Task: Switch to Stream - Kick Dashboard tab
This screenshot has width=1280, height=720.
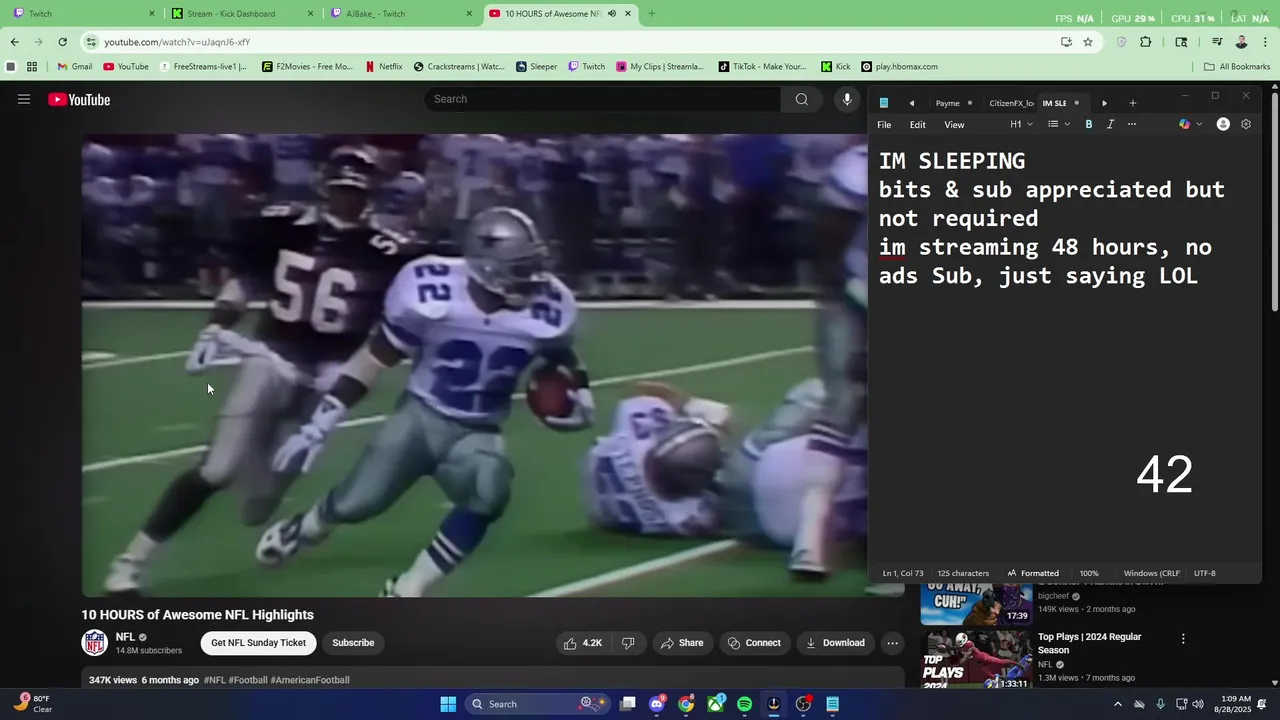Action: [243, 14]
